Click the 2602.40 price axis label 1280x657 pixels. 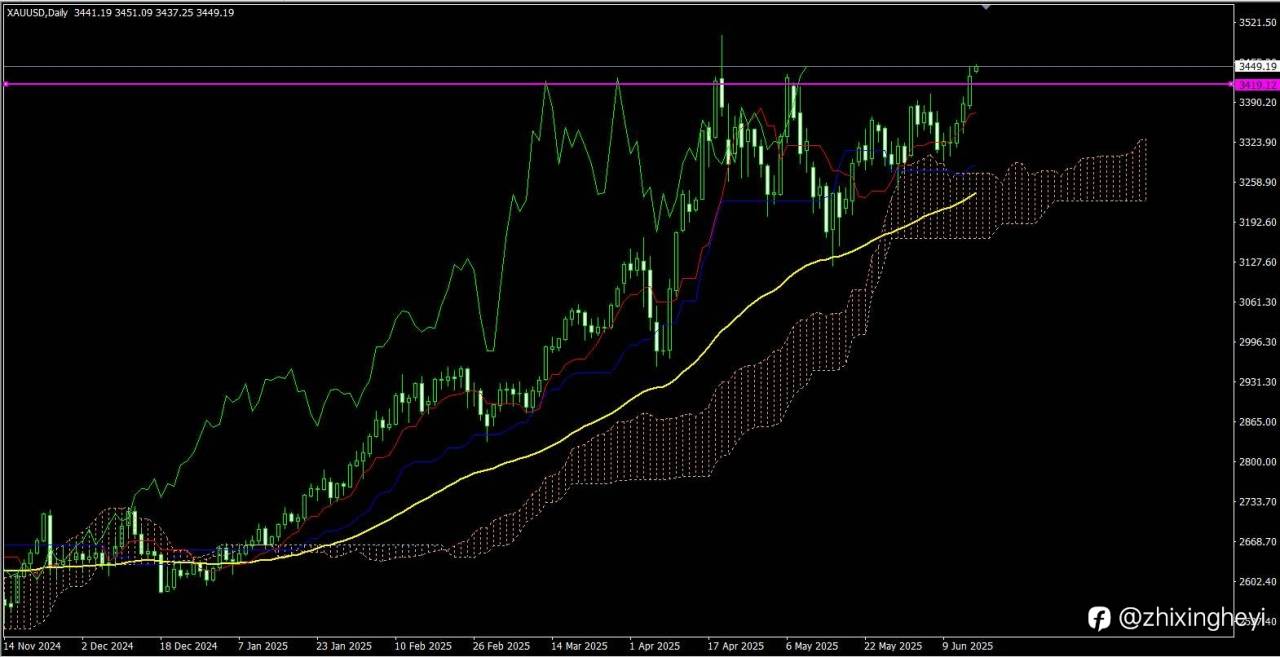(1257, 582)
